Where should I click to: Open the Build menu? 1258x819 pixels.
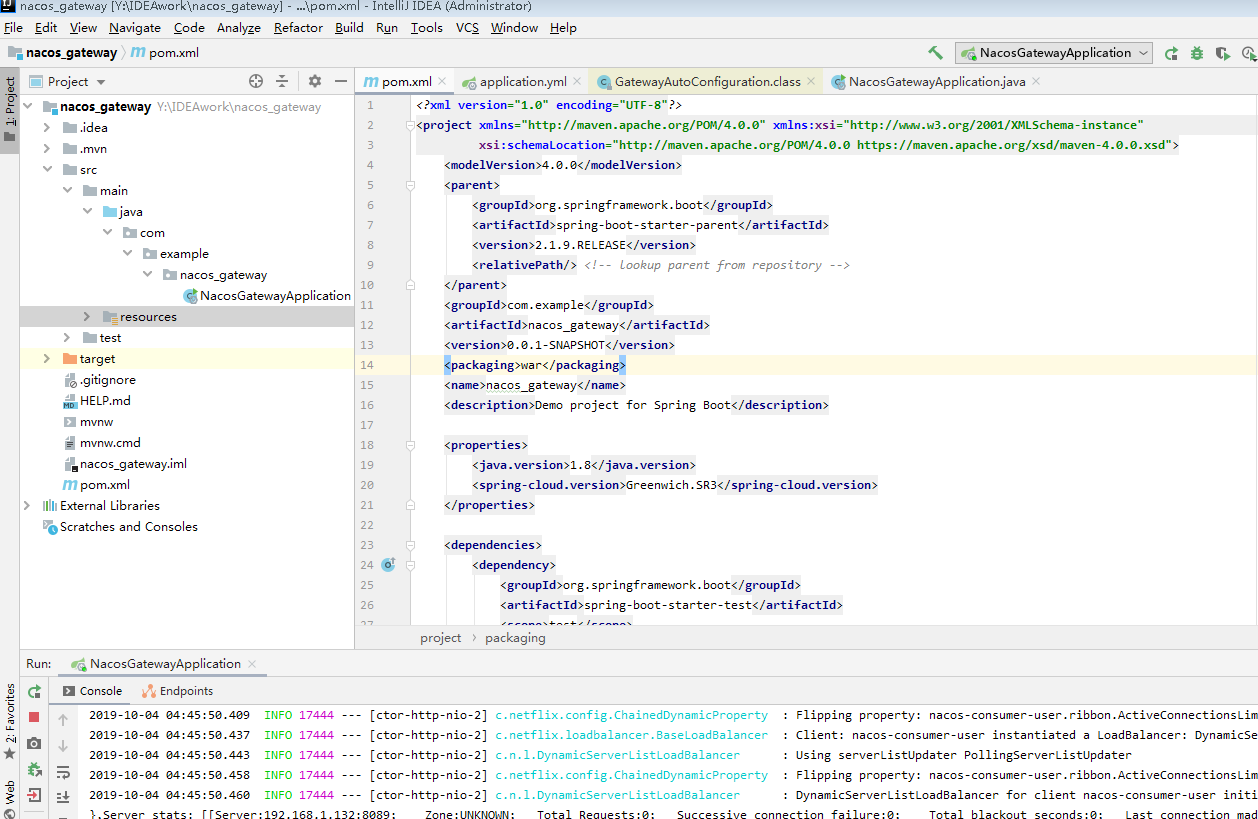pyautogui.click(x=349, y=27)
